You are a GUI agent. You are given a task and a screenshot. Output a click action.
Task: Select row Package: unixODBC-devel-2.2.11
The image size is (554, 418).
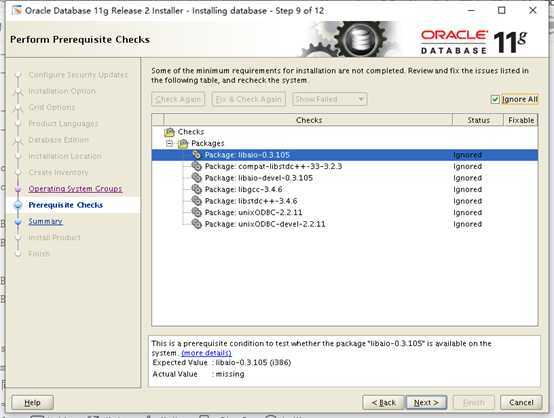(x=345, y=224)
